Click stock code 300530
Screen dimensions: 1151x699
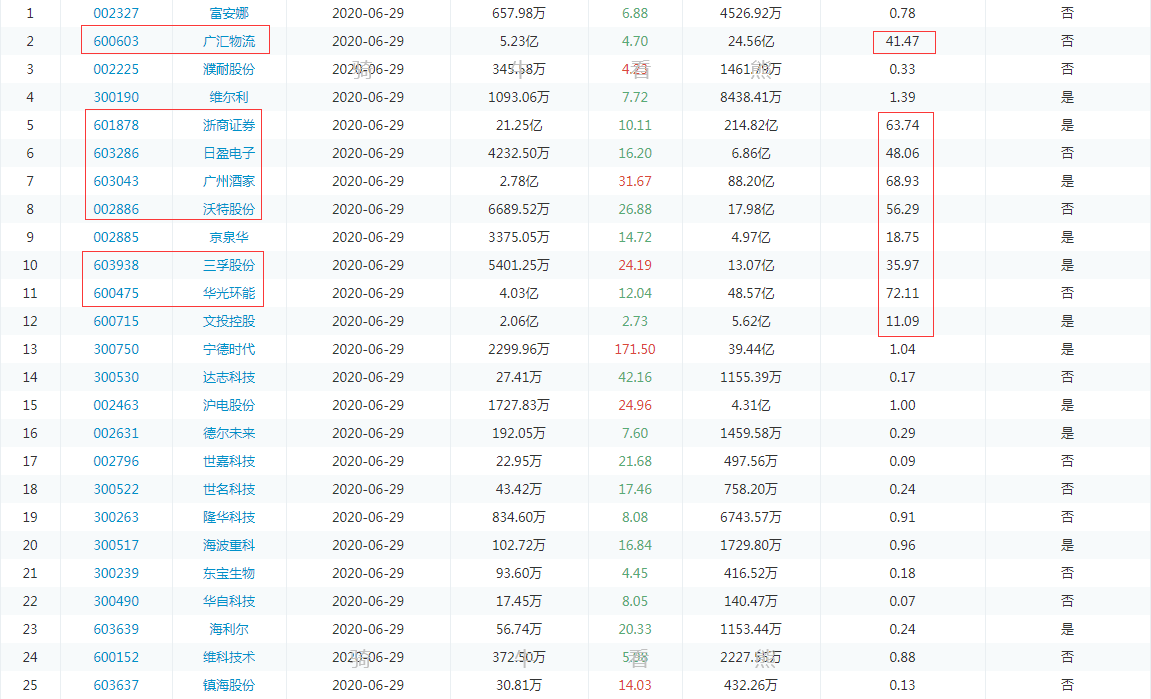pyautogui.click(x=116, y=377)
